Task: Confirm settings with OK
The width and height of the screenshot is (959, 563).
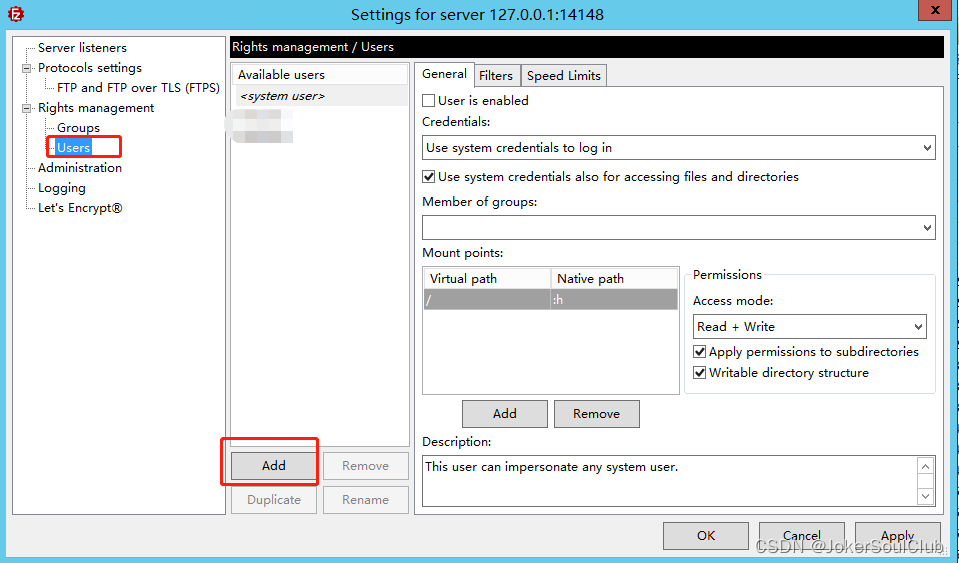Action: [706, 535]
